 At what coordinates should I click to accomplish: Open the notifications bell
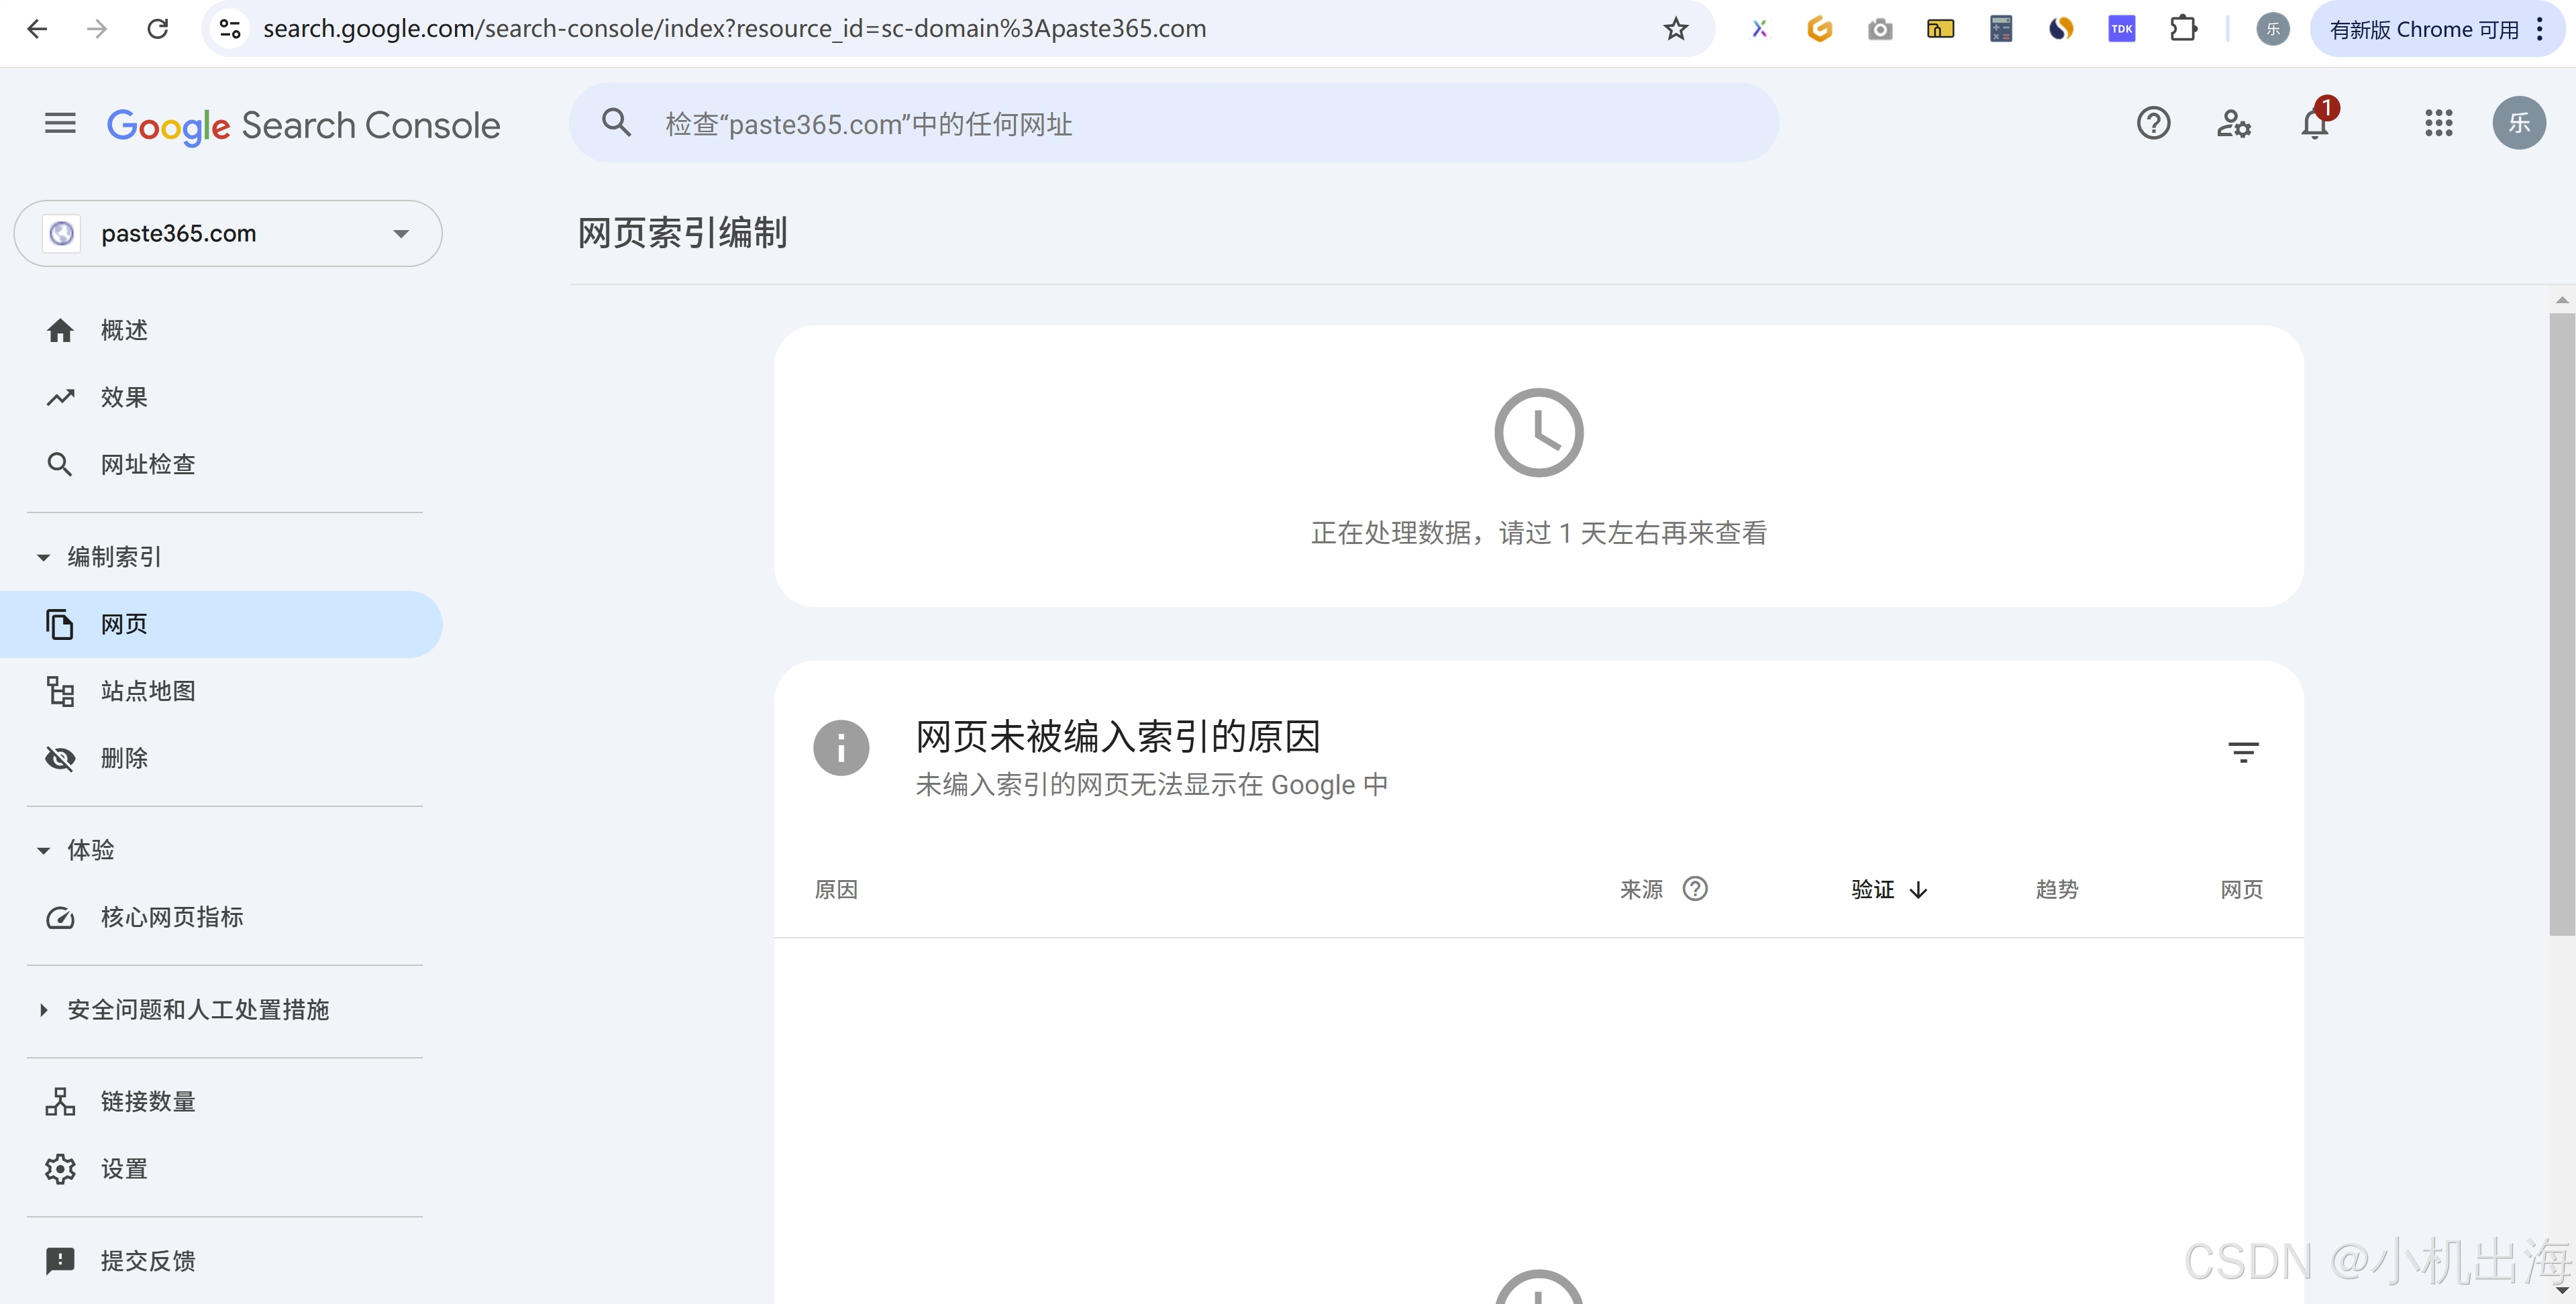(x=2314, y=124)
